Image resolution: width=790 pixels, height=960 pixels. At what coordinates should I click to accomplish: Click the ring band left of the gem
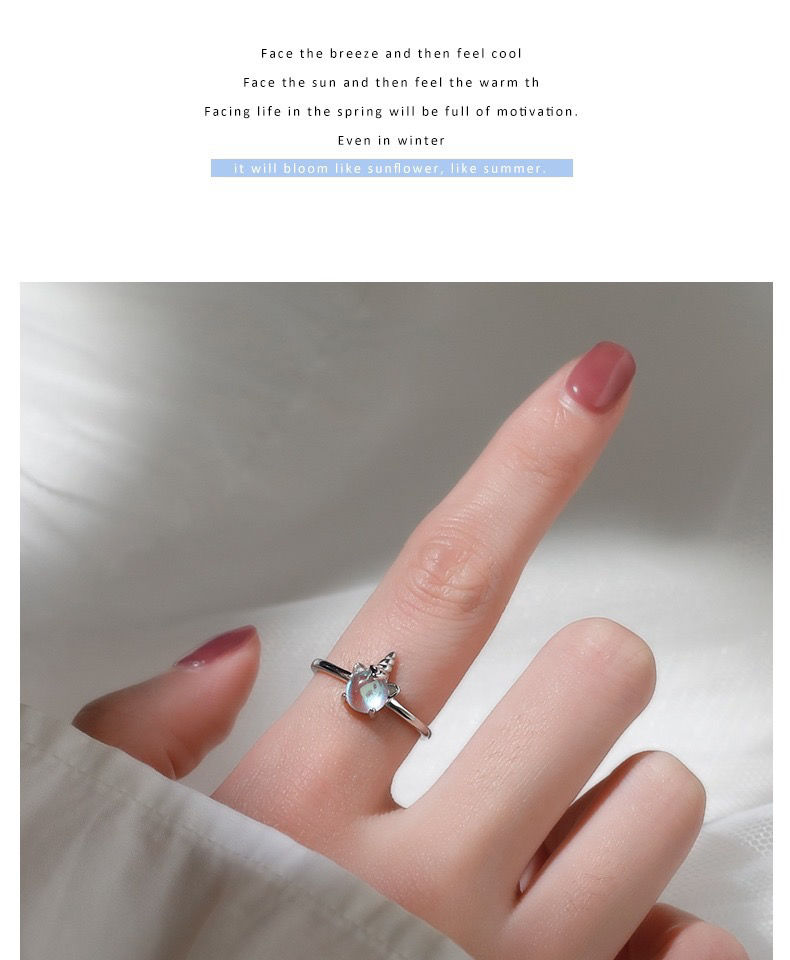[331, 668]
